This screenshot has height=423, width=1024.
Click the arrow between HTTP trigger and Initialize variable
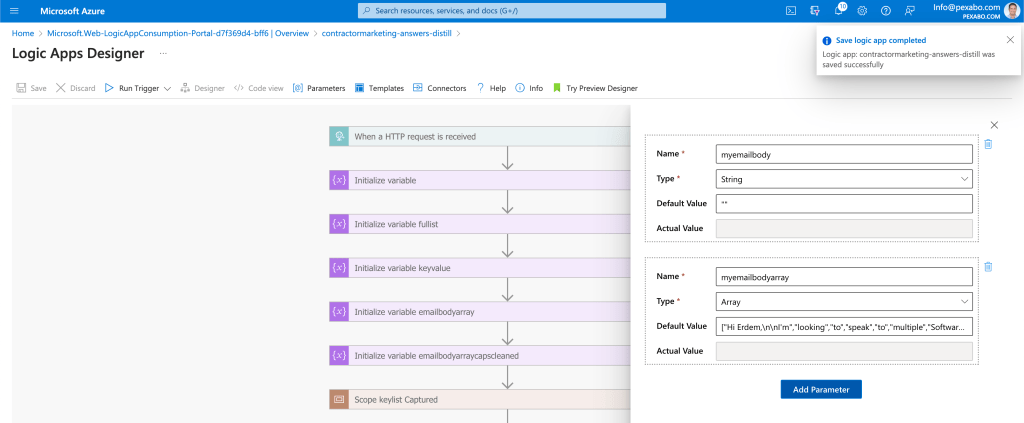tap(507, 158)
